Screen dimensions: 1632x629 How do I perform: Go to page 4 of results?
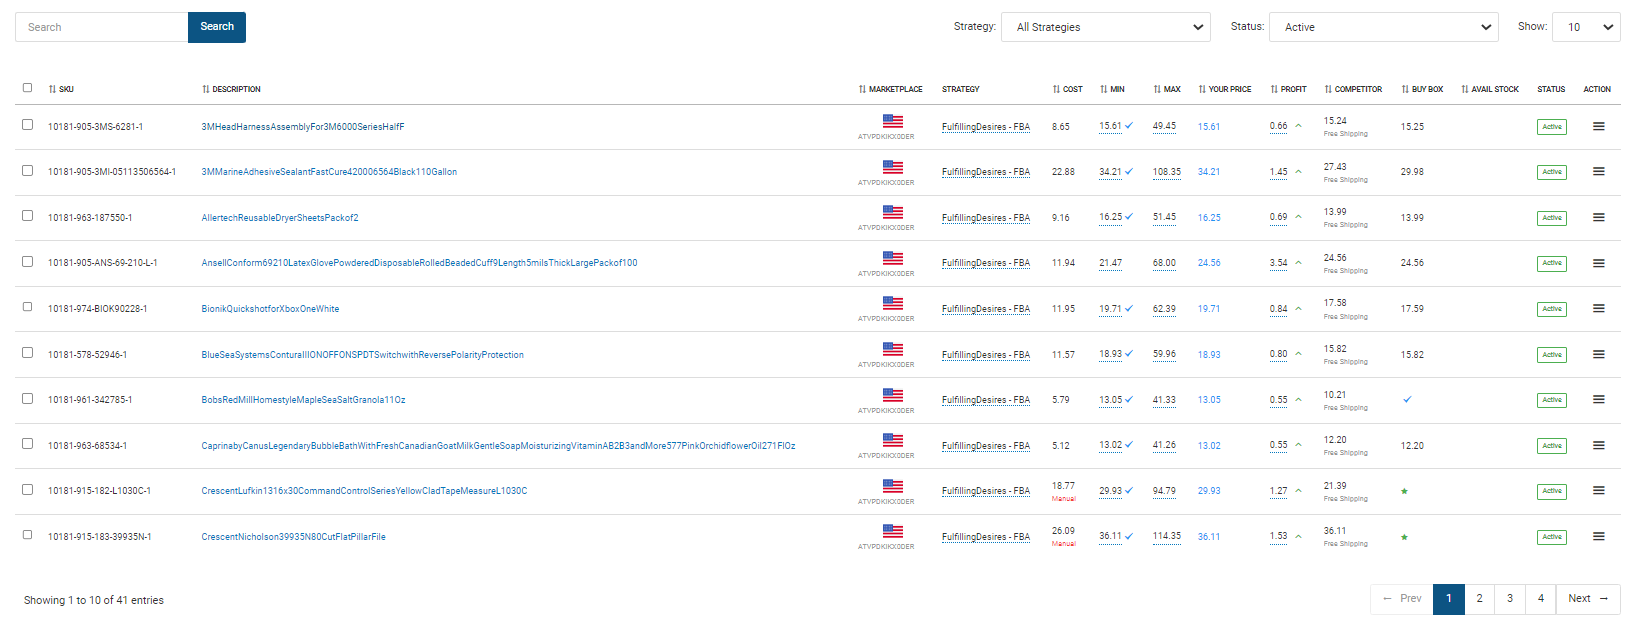coord(1541,599)
